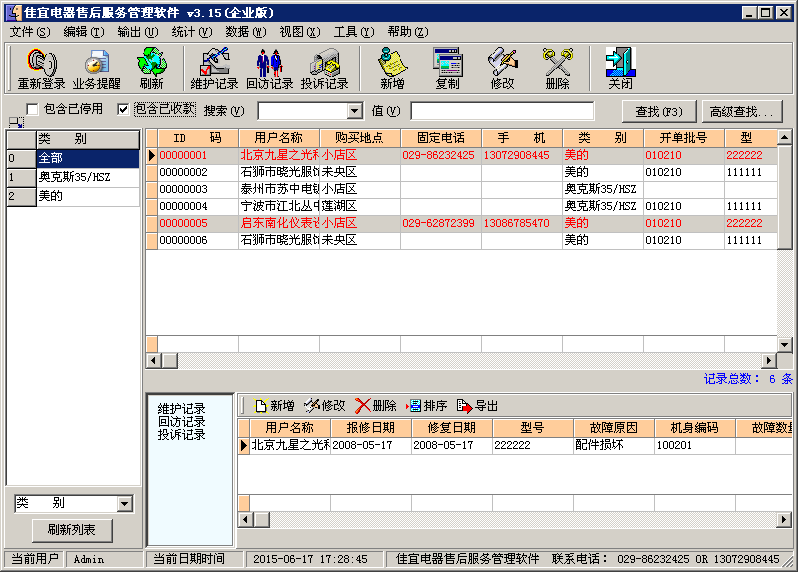Click the 刷新列表 button

[x=72, y=530]
